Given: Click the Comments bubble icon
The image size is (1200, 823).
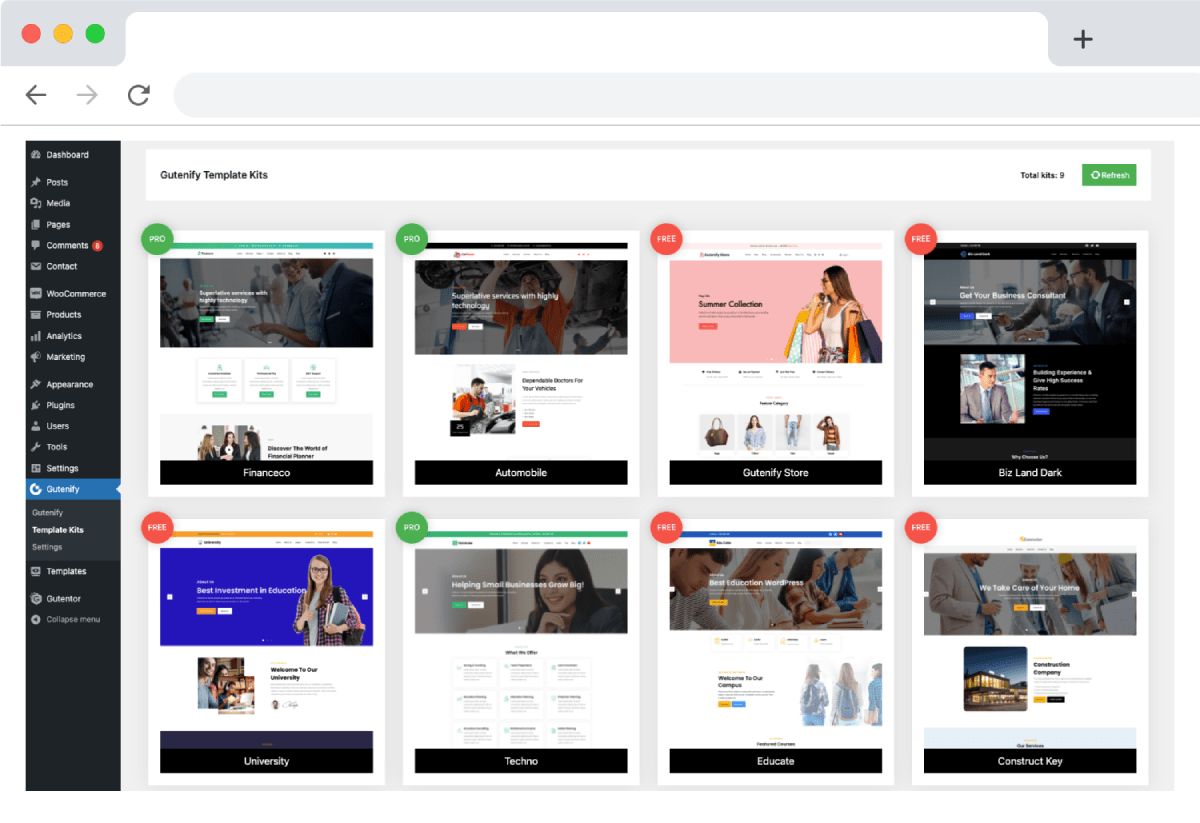Looking at the screenshot, I should click(x=36, y=245).
